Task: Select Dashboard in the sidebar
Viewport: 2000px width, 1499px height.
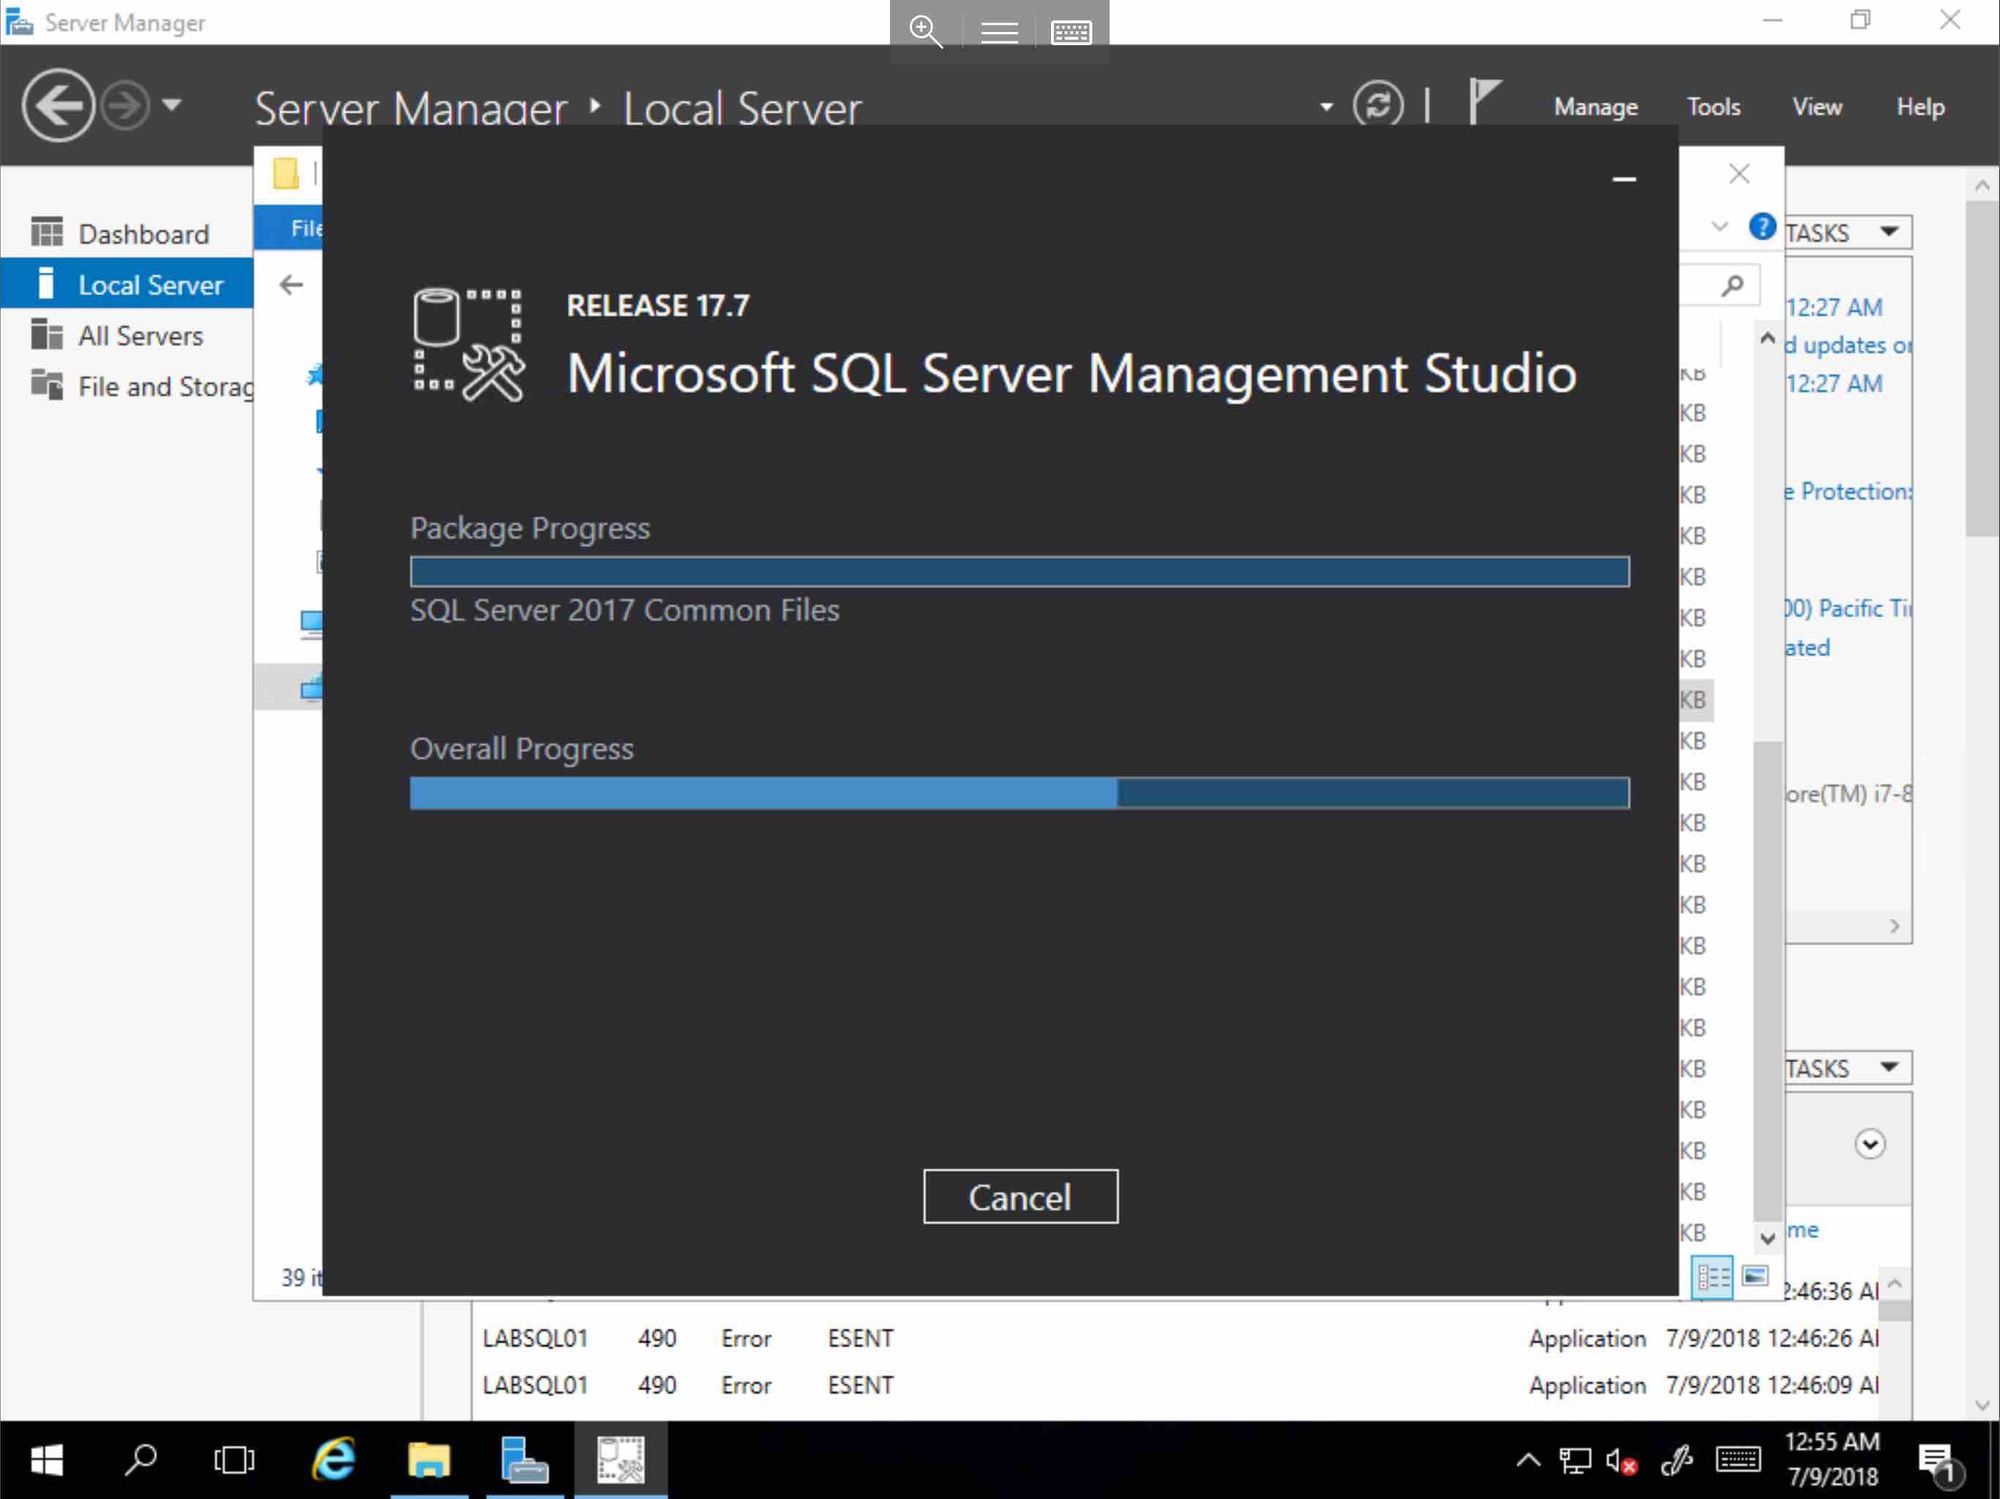Action: click(127, 234)
